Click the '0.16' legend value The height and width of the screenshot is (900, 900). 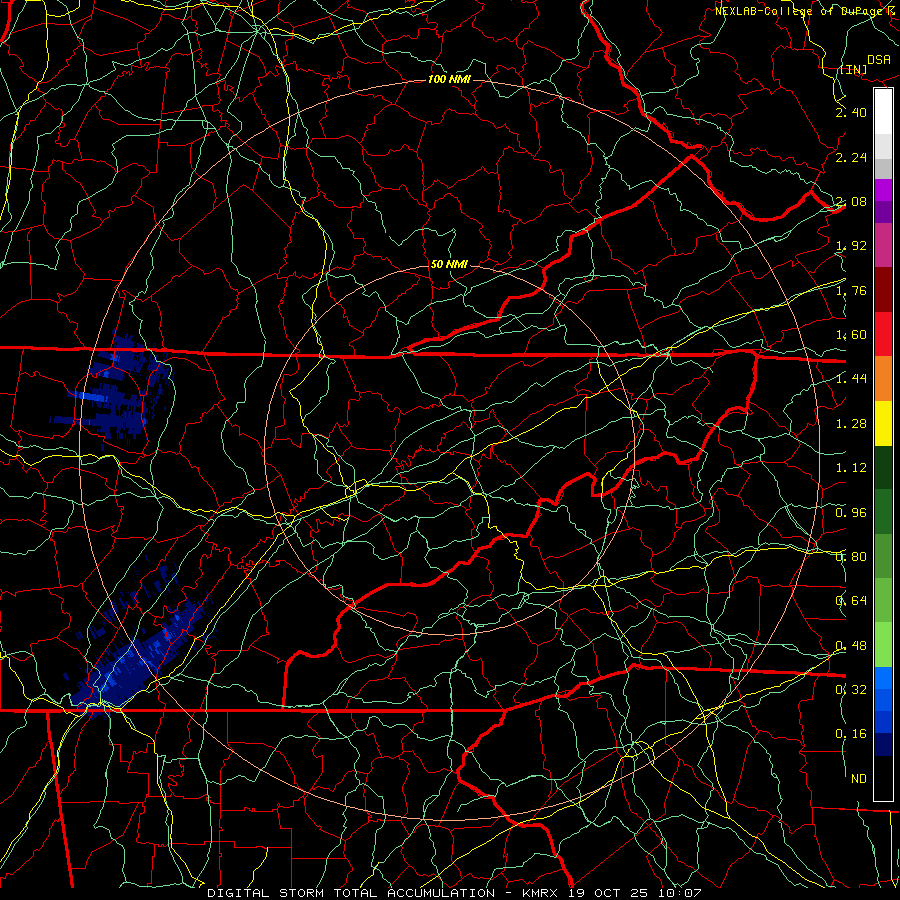pos(851,734)
